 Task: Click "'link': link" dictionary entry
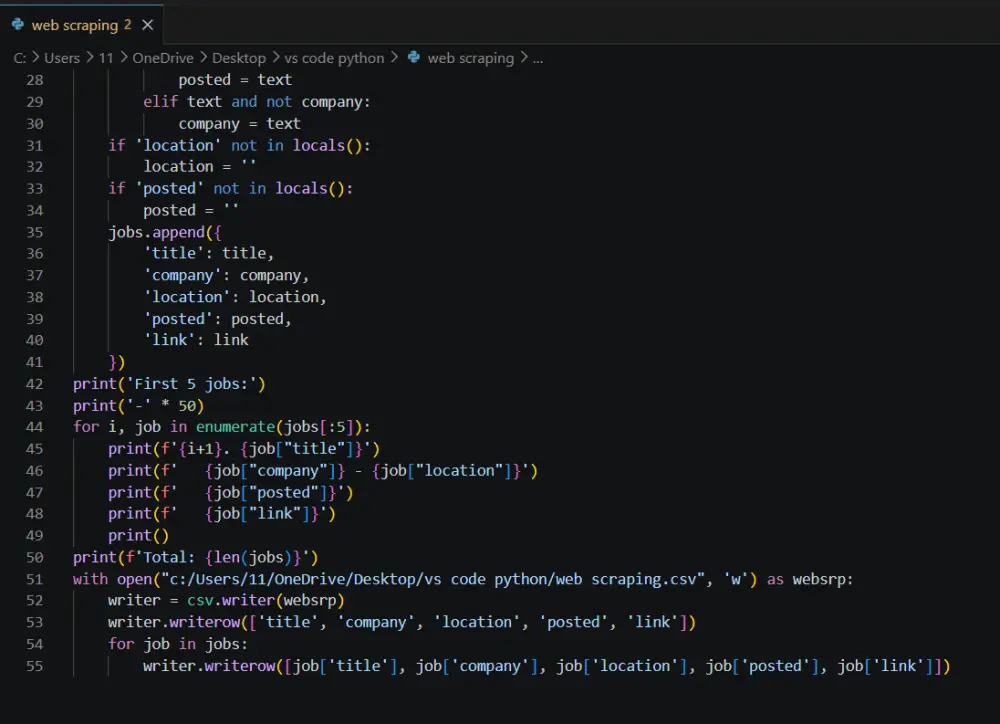(196, 340)
